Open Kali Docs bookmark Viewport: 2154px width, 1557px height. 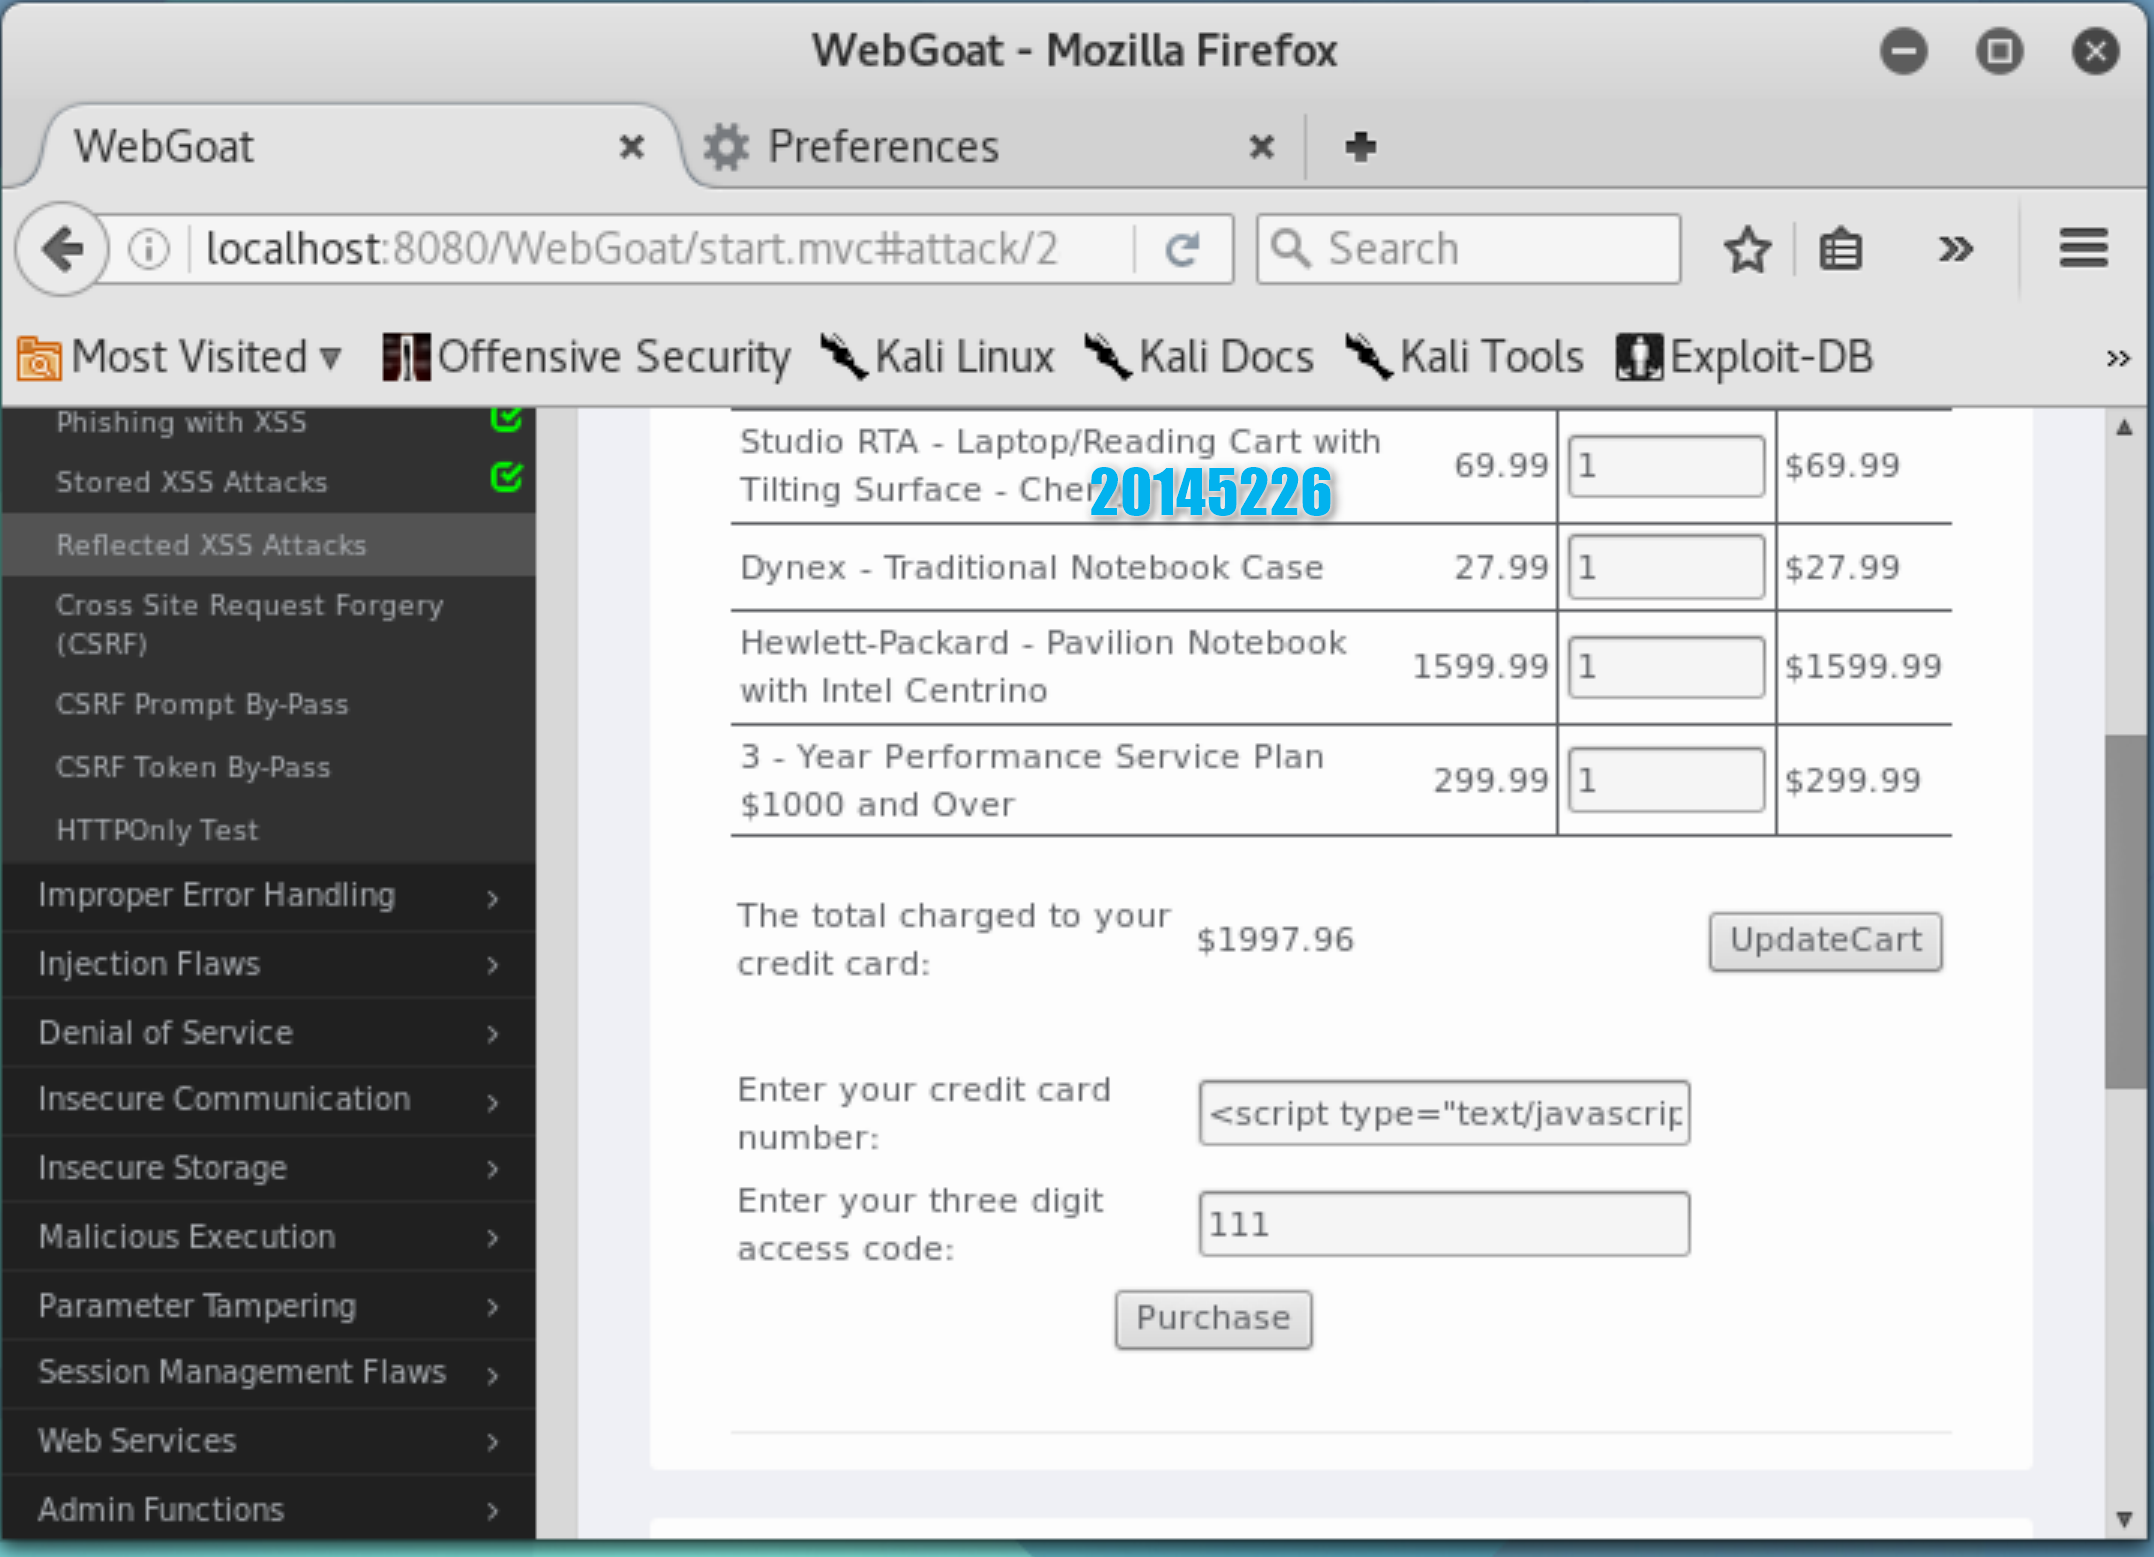(x=1199, y=357)
